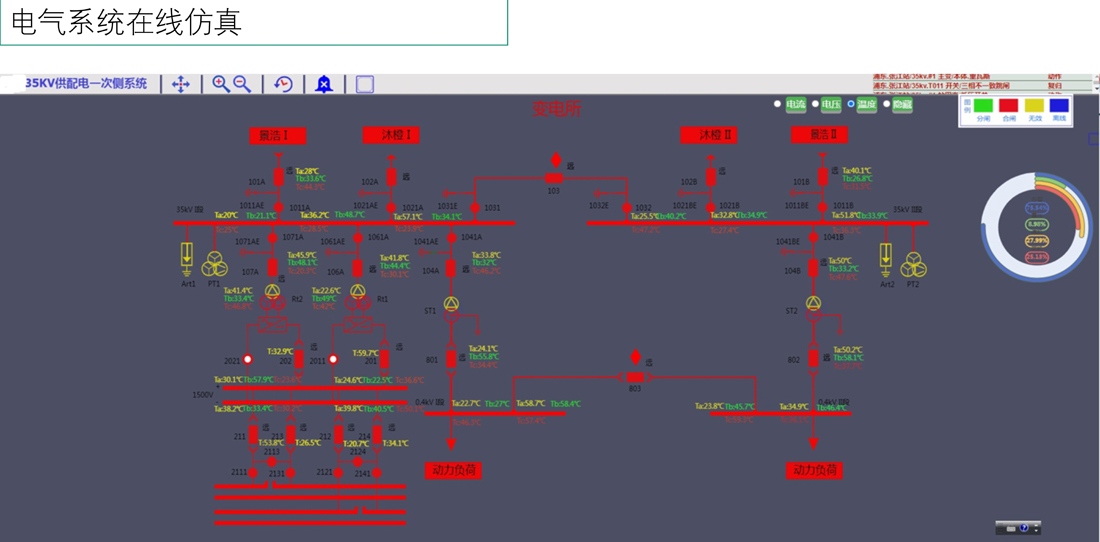
Task: Click the 8.98% donut chart label
Action: tap(1036, 224)
